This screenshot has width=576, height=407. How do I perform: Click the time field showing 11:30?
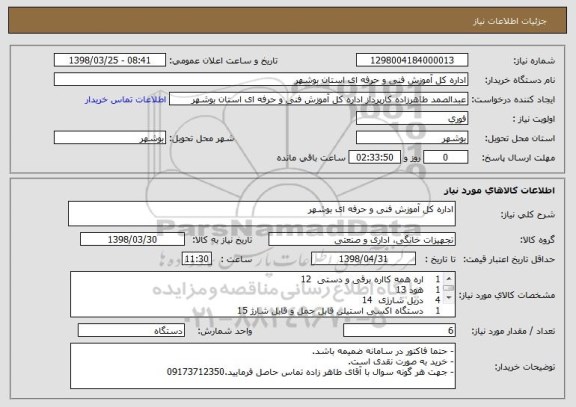point(197,259)
